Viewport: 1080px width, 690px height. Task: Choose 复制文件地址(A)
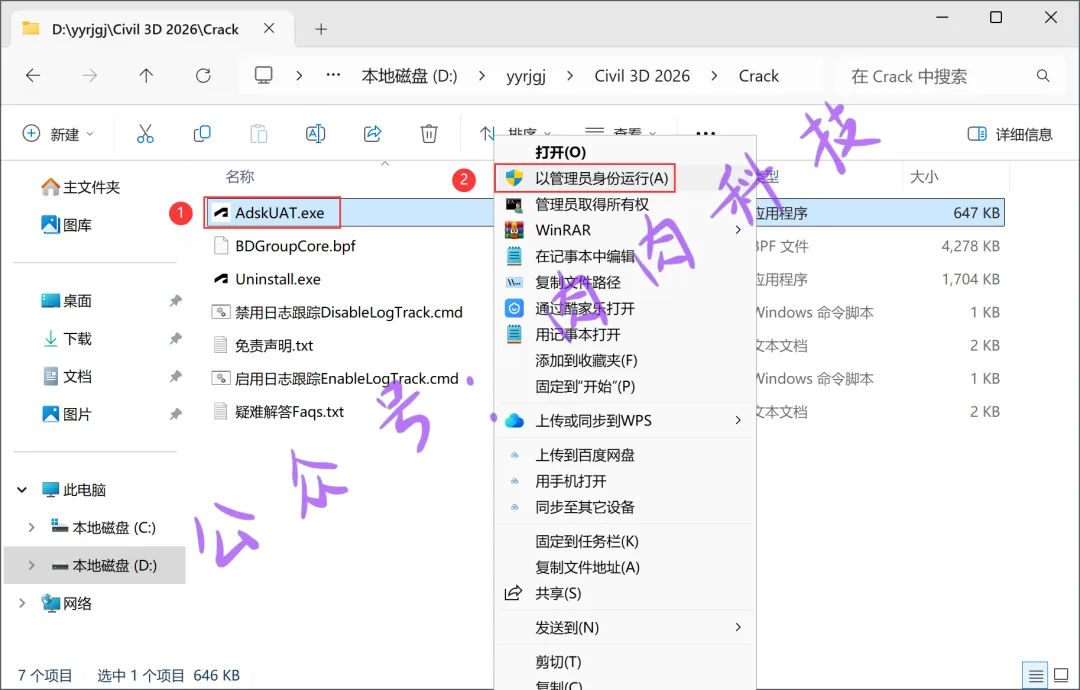pyautogui.click(x=588, y=567)
